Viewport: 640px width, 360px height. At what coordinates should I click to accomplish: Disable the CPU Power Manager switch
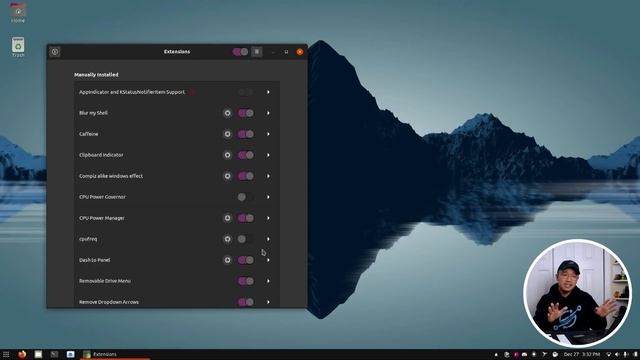click(x=246, y=218)
